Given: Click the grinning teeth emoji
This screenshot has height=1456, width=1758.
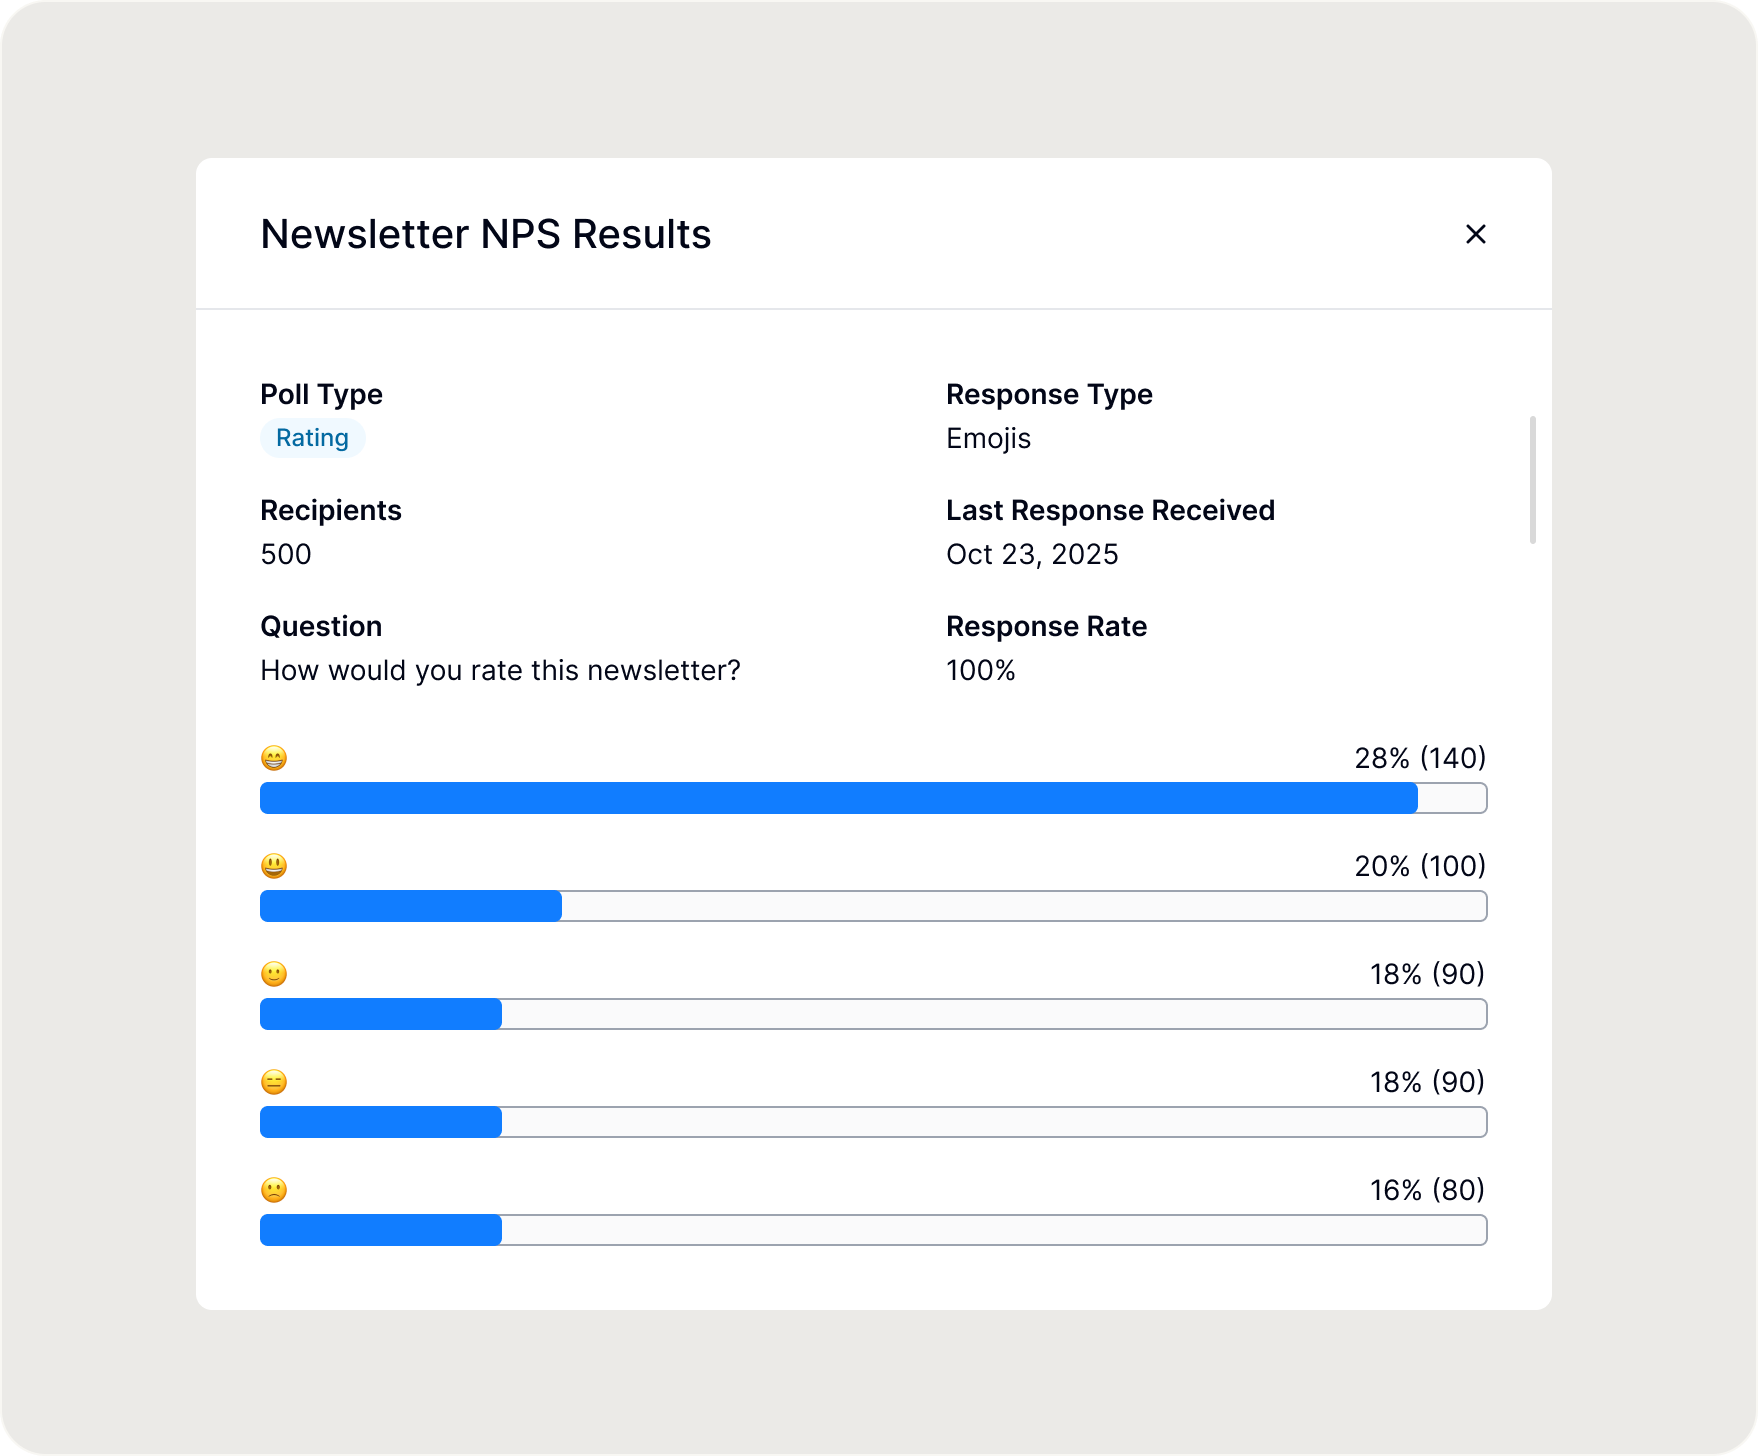Looking at the screenshot, I should [274, 758].
